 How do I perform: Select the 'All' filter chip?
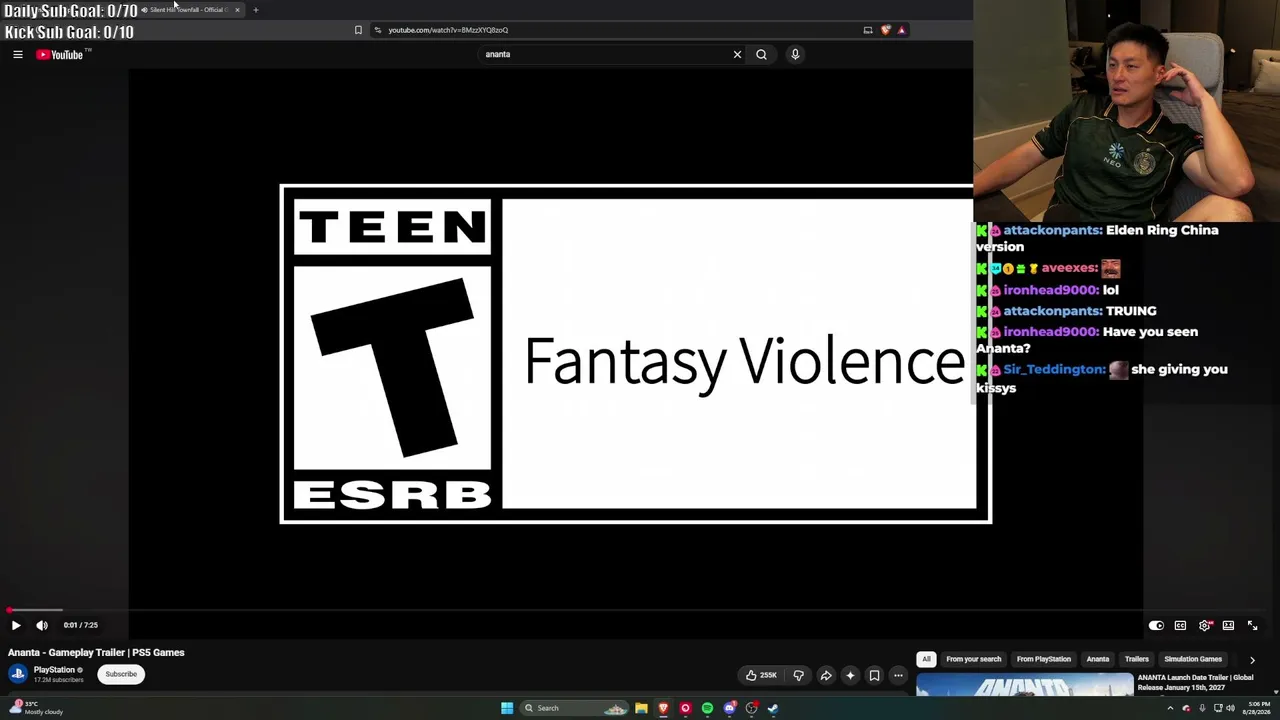(926, 659)
